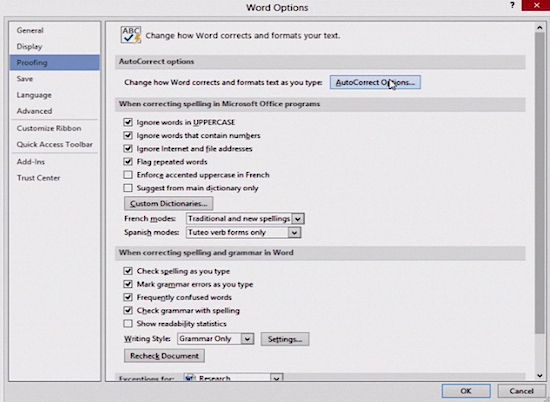Screen dimensions: 550x402
Task: Click the 'Writing Style:' label
Action: coord(147,339)
